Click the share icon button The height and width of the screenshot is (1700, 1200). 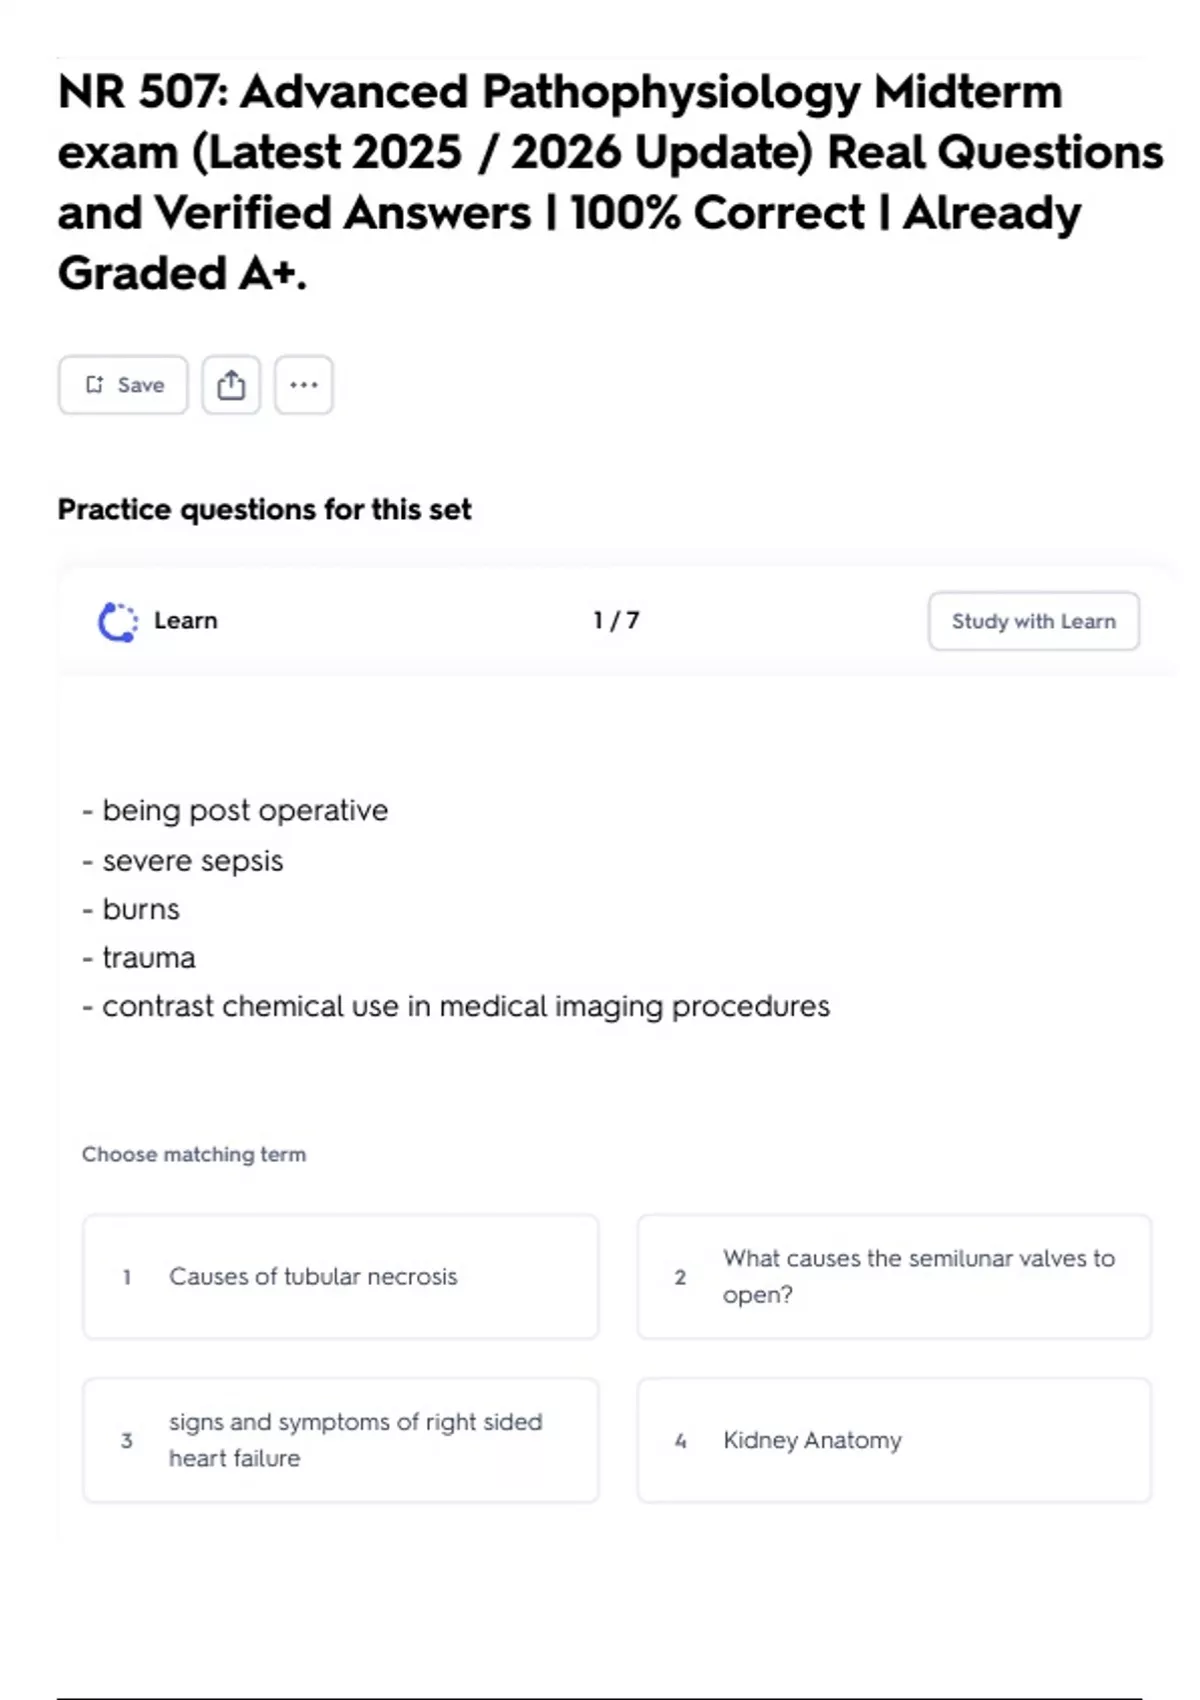(x=231, y=385)
